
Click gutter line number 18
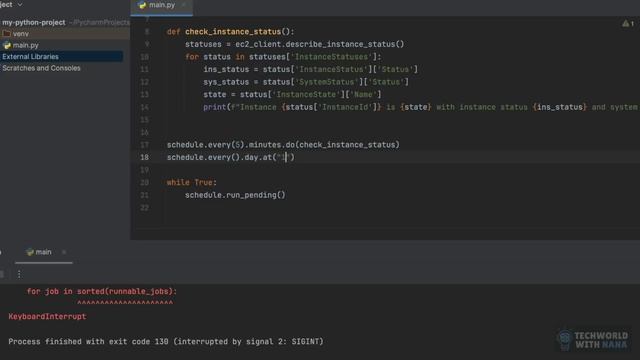click(x=144, y=157)
